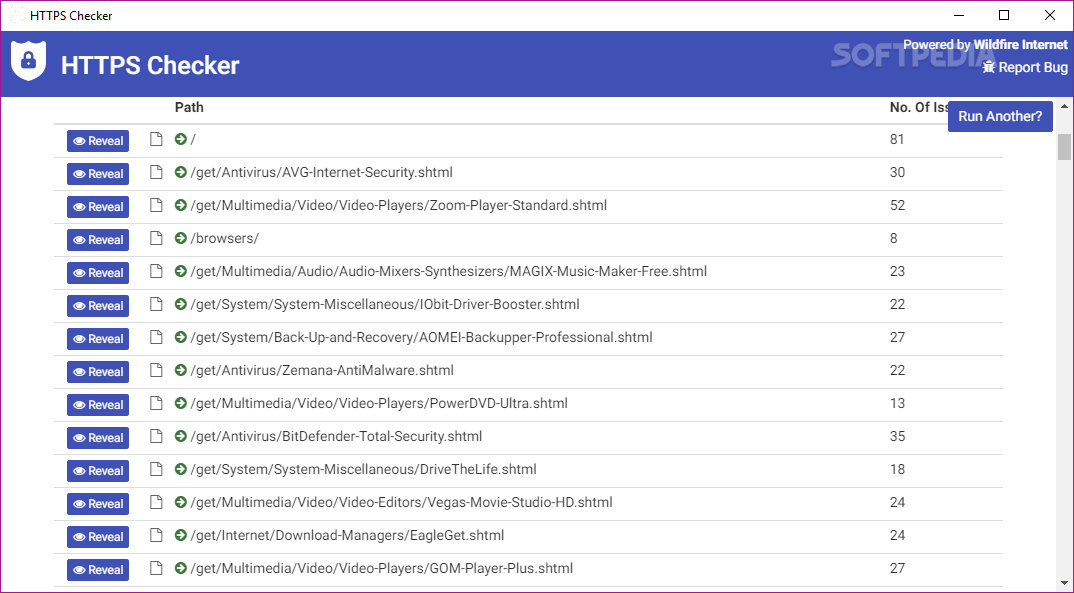Reveal issues for DriveTheLife.shtml
The image size is (1074, 593).
pyautogui.click(x=98, y=470)
